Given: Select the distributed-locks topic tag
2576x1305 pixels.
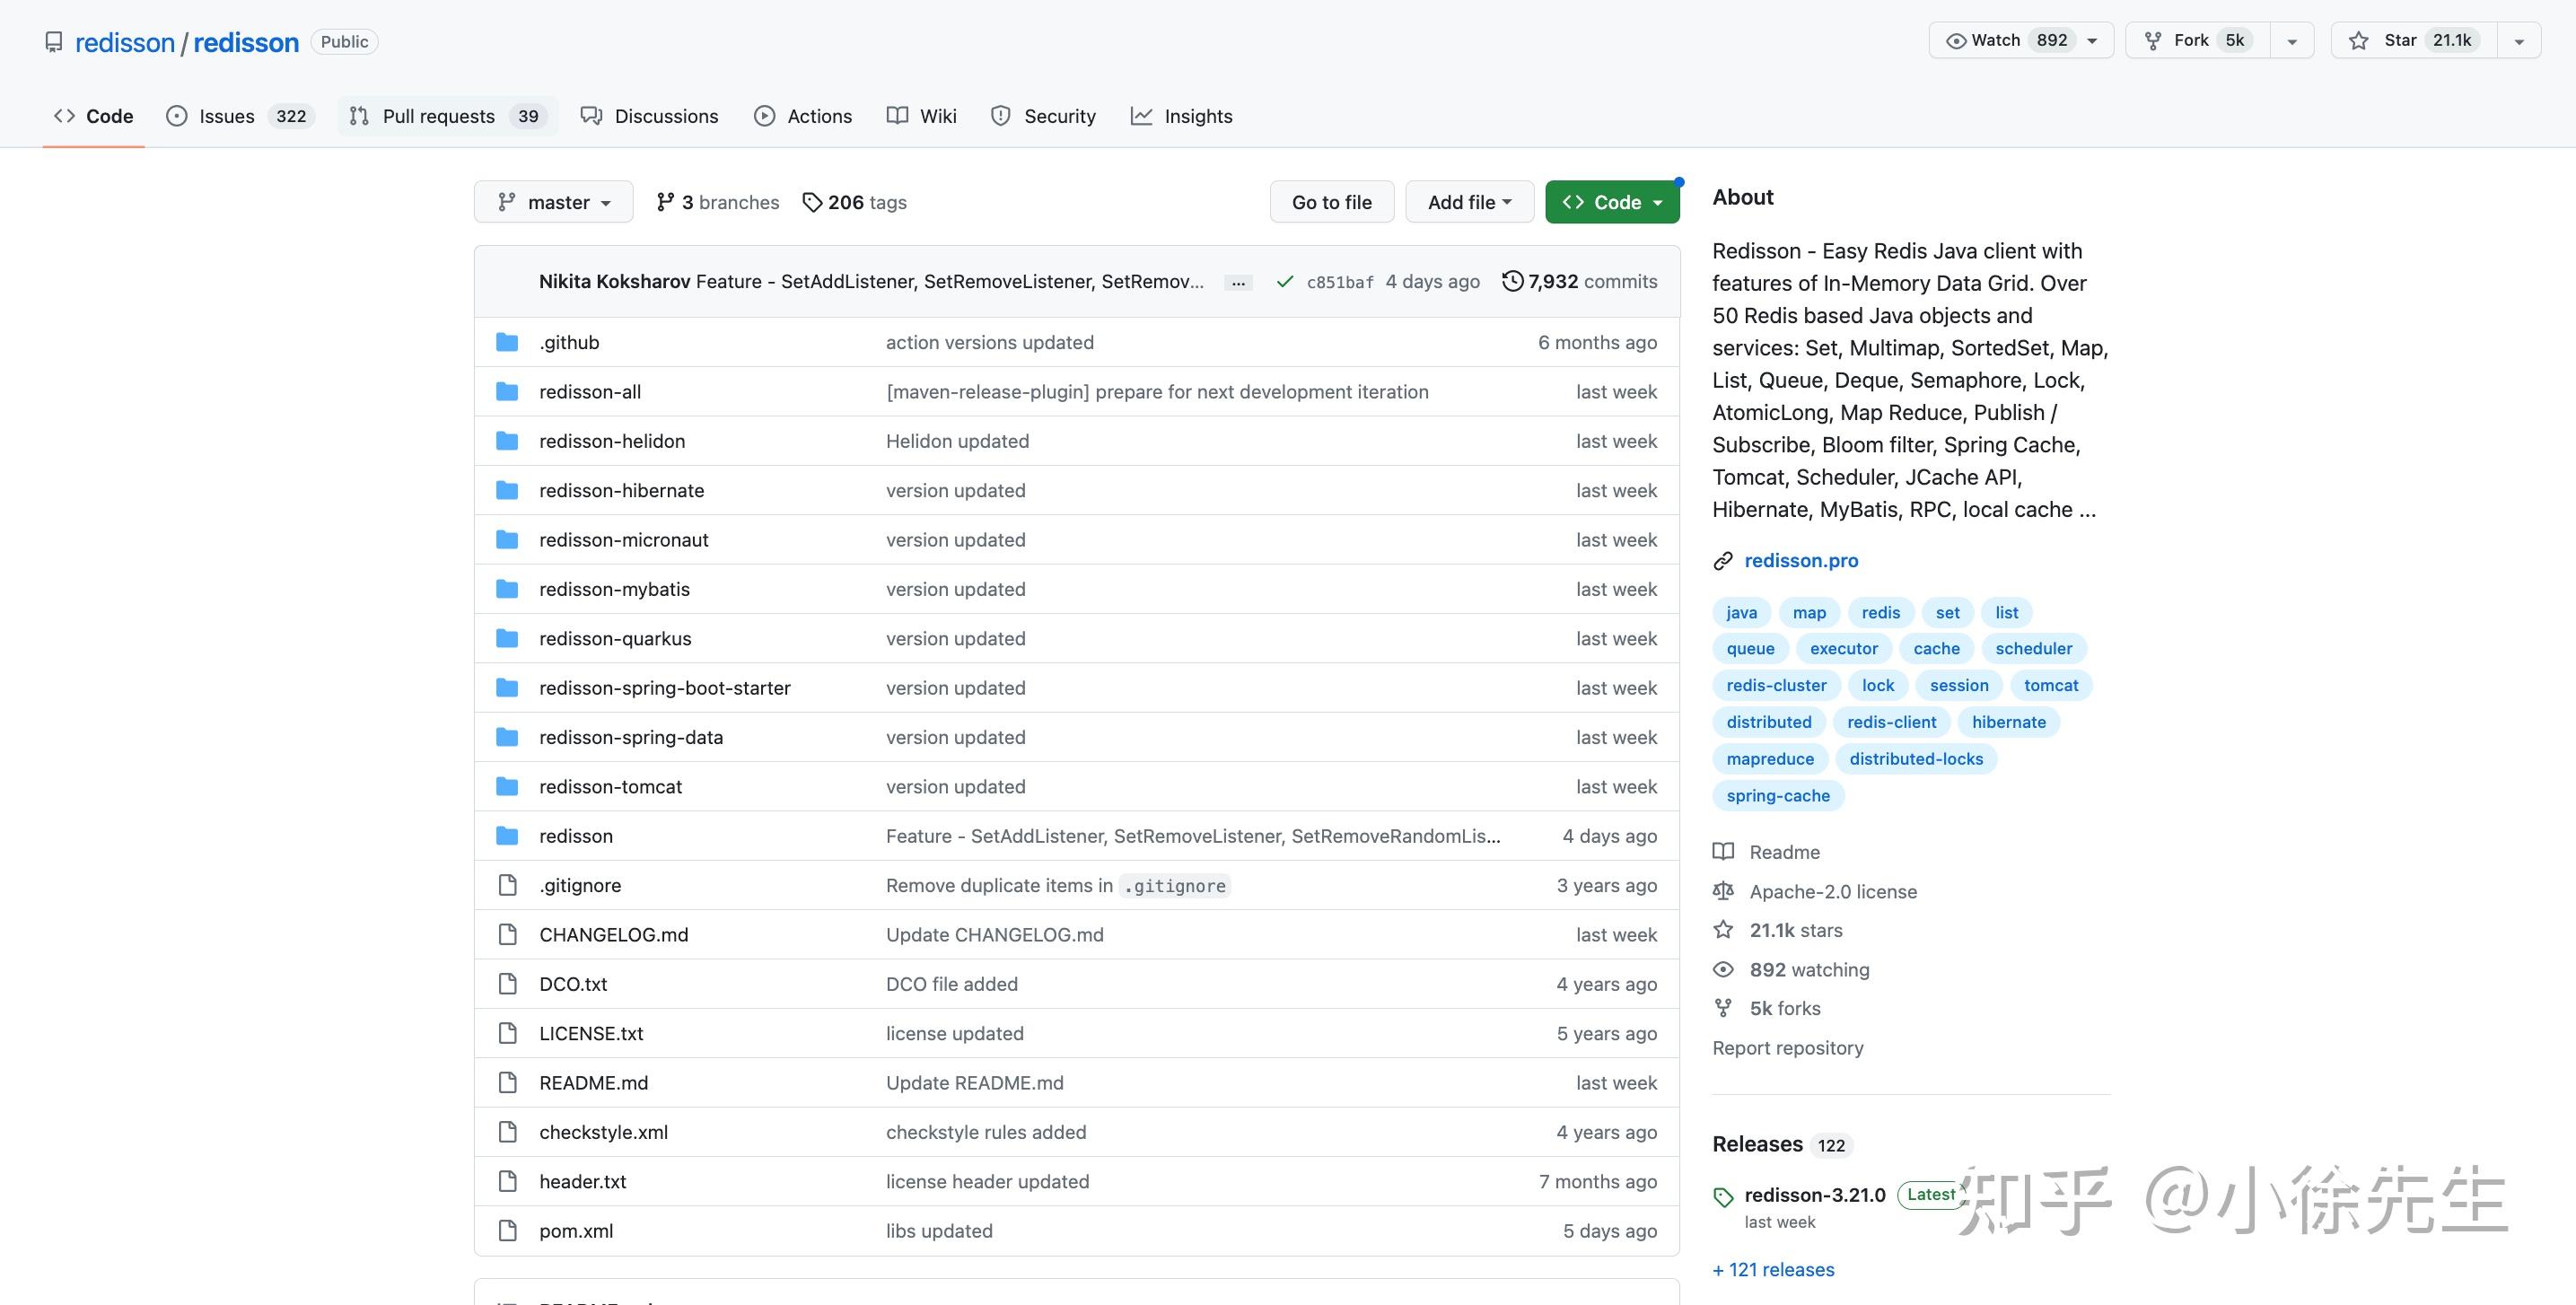Looking at the screenshot, I should [x=1915, y=759].
